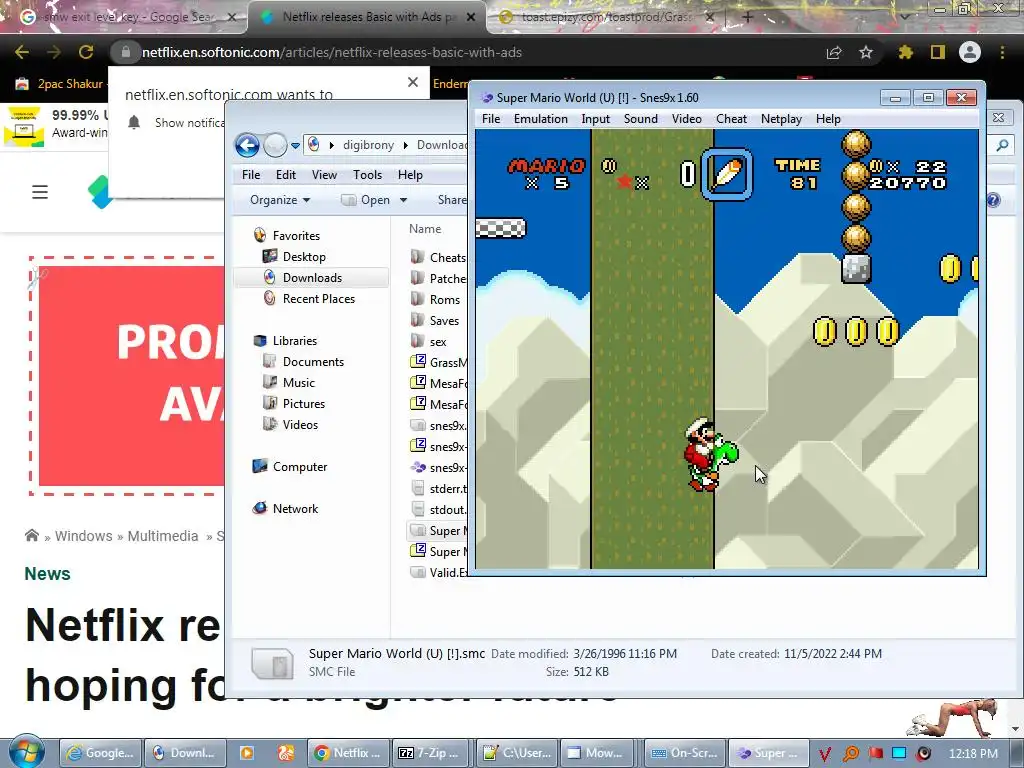Select the Roms folder icon
Image resolution: width=1024 pixels, height=768 pixels.
[417, 299]
